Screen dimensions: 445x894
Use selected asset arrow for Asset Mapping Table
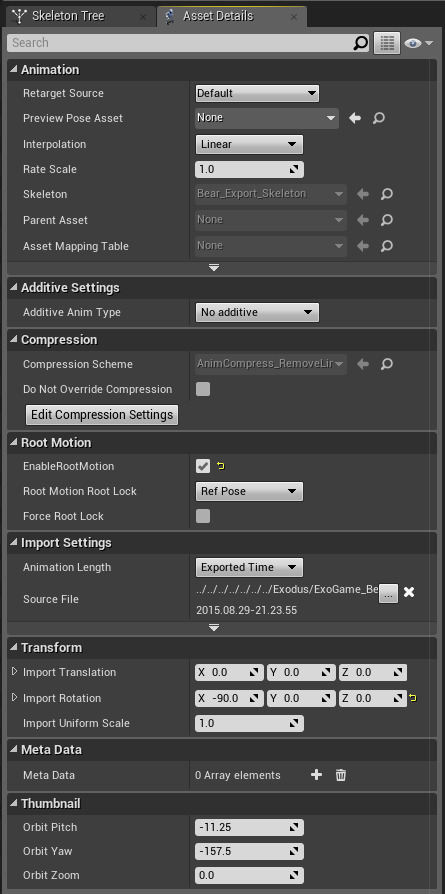tap(362, 246)
